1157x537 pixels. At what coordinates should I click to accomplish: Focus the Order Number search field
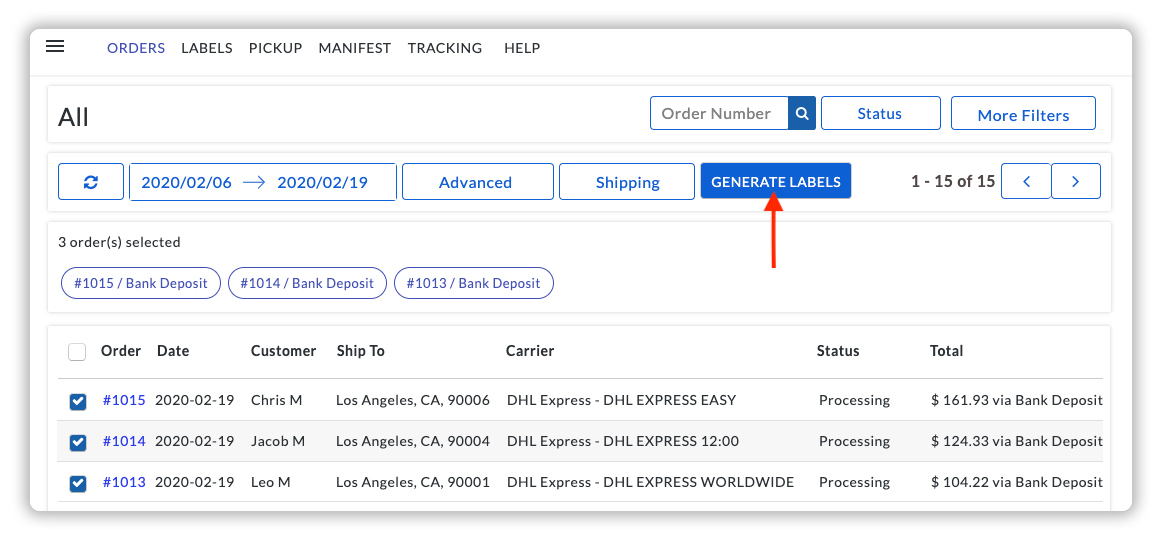coord(719,114)
